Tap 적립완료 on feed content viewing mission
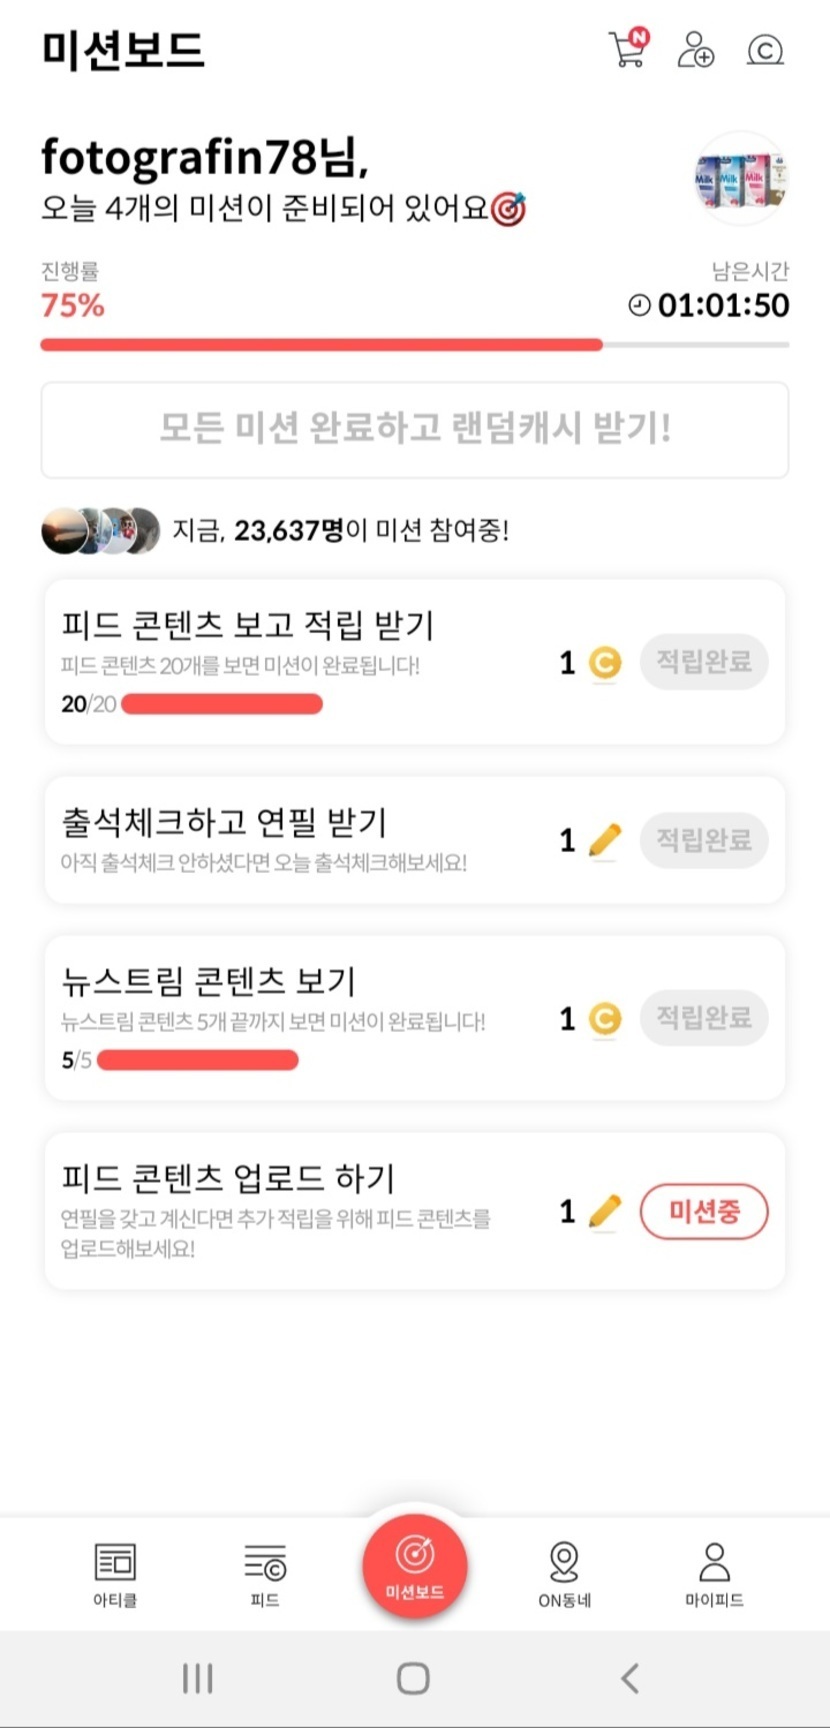Viewport: 830px width, 1728px height. pyautogui.click(x=704, y=661)
